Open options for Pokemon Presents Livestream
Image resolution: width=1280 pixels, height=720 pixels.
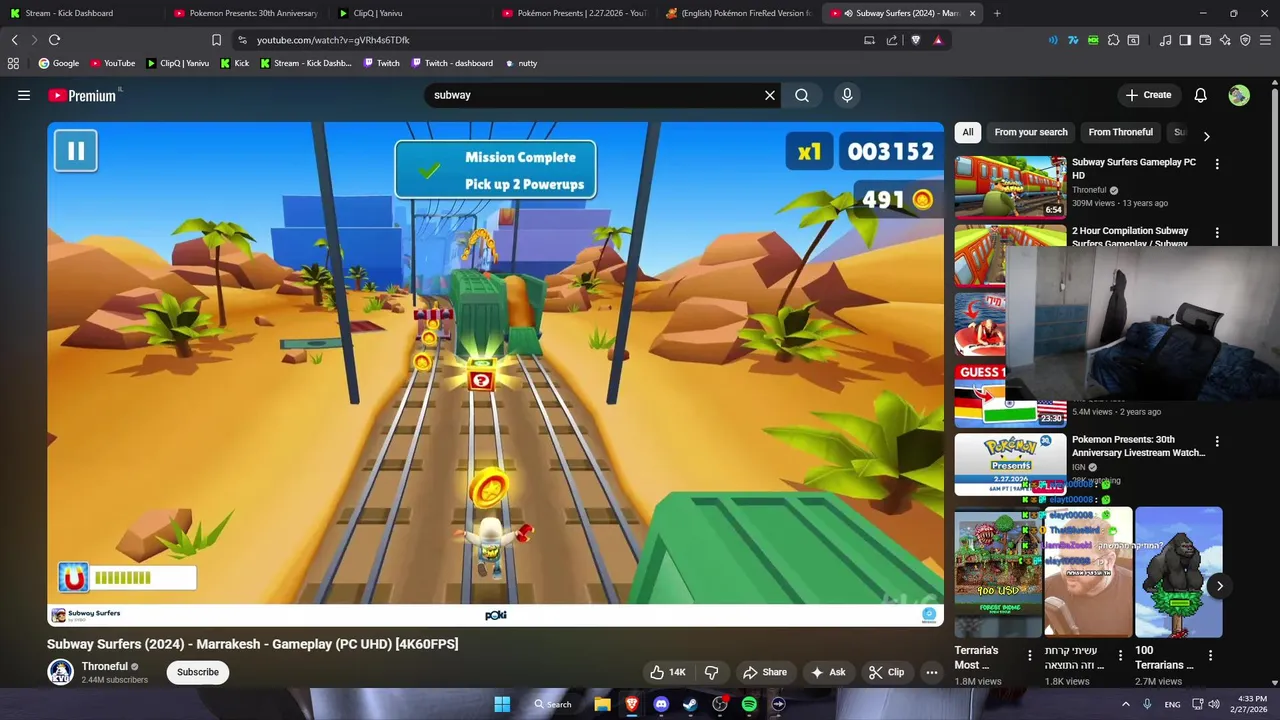(1217, 441)
